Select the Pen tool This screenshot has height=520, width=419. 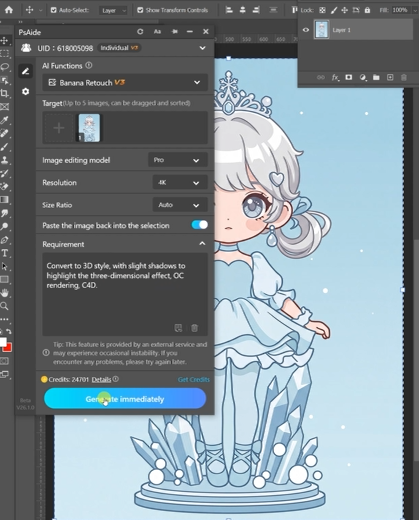click(x=4, y=240)
